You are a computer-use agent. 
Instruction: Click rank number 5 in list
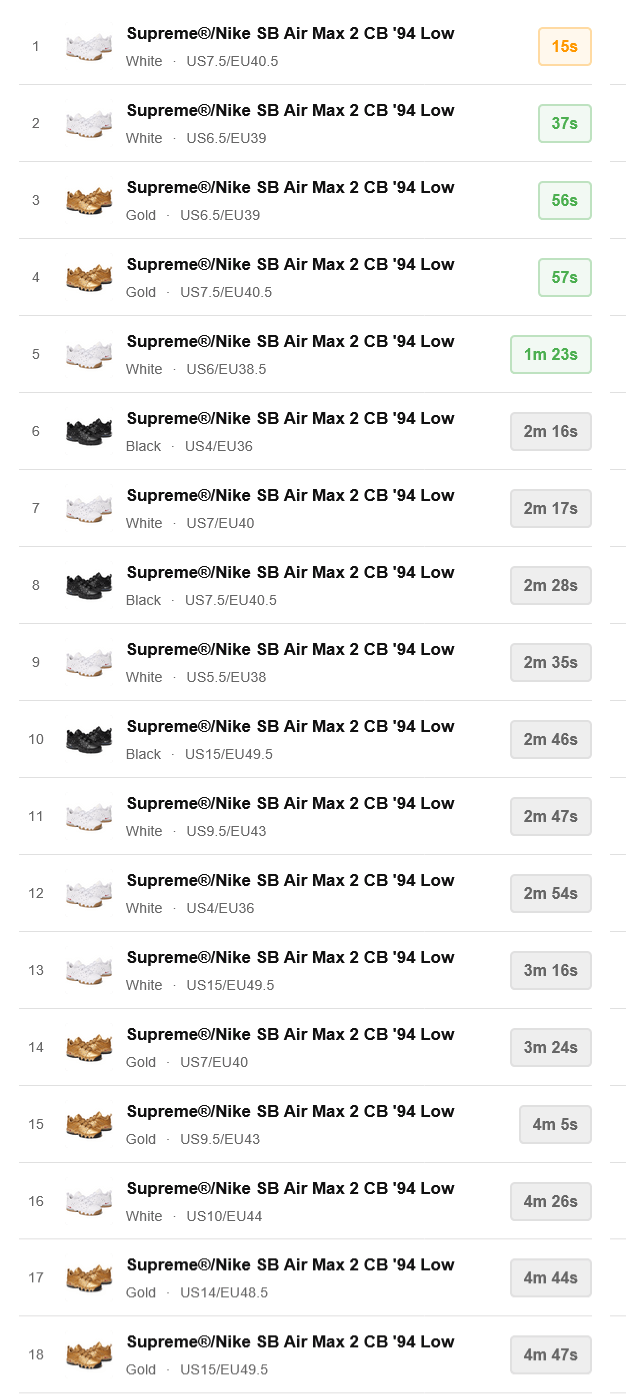36,355
